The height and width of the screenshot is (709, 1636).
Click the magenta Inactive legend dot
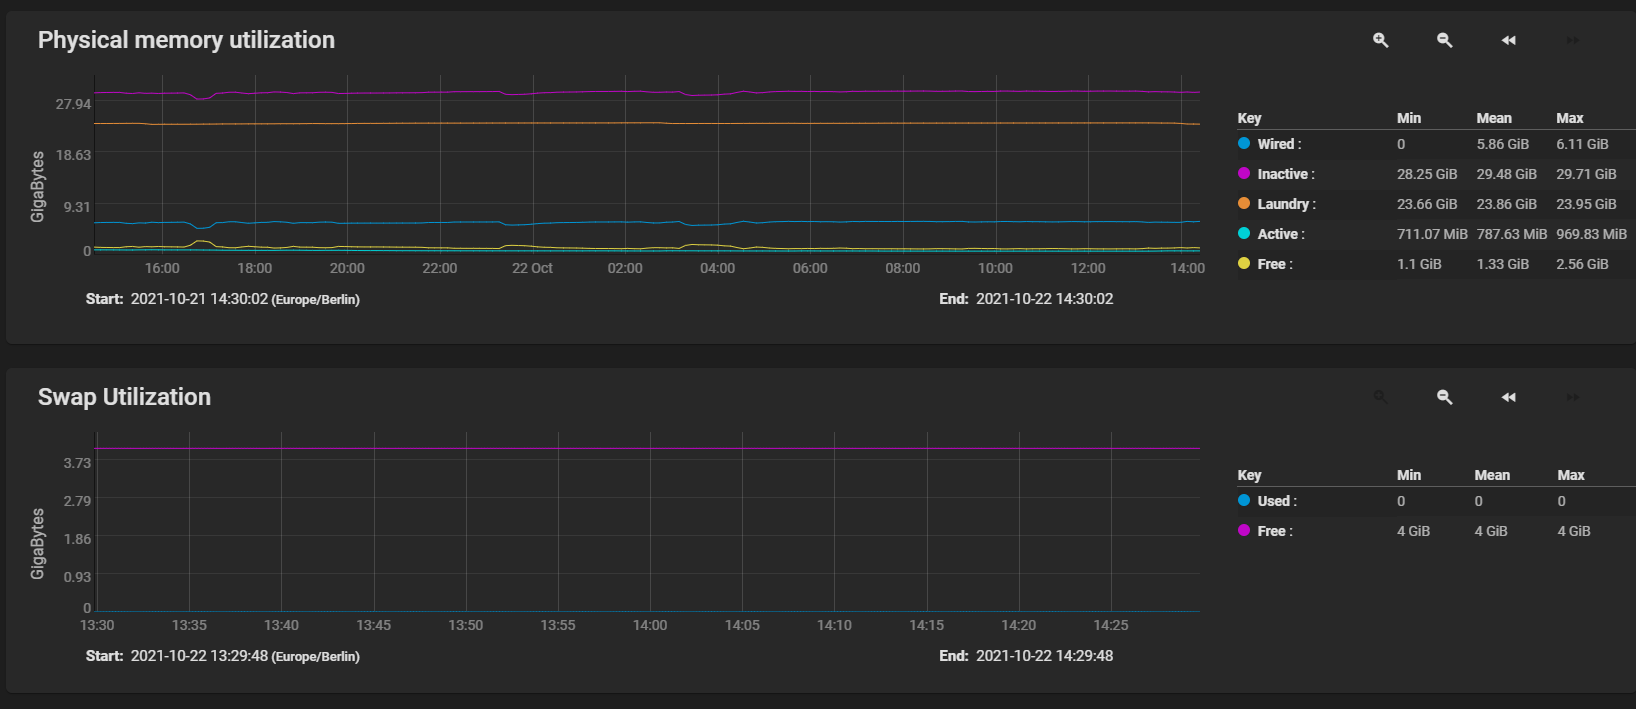(1244, 173)
